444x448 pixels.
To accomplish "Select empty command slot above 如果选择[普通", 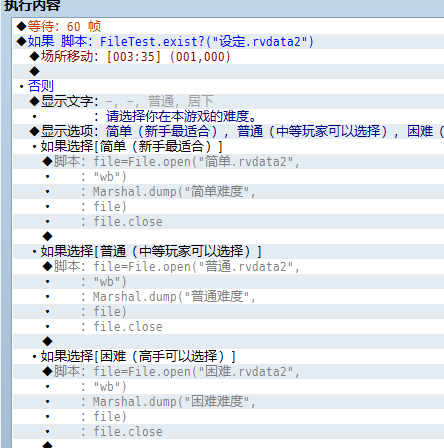I will [228, 236].
